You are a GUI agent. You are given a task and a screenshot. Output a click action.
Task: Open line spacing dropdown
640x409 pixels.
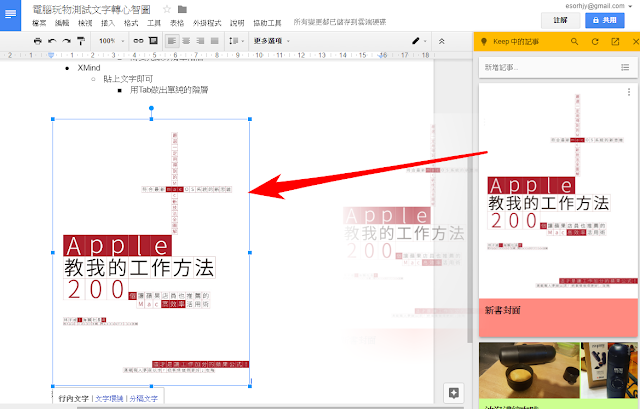[236, 41]
